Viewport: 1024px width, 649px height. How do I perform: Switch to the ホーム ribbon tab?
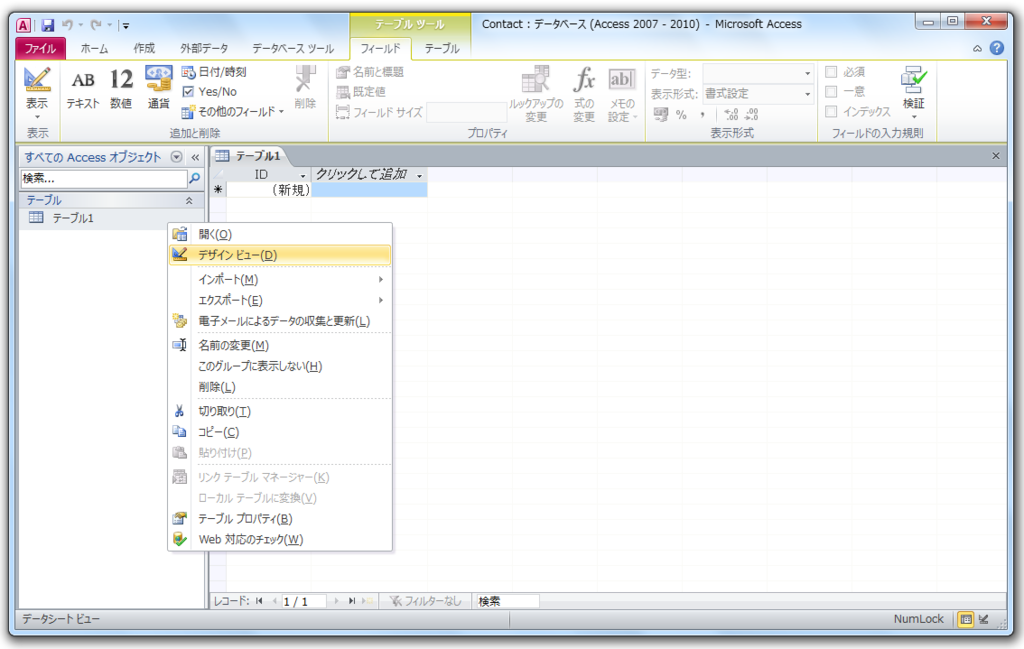coord(95,48)
